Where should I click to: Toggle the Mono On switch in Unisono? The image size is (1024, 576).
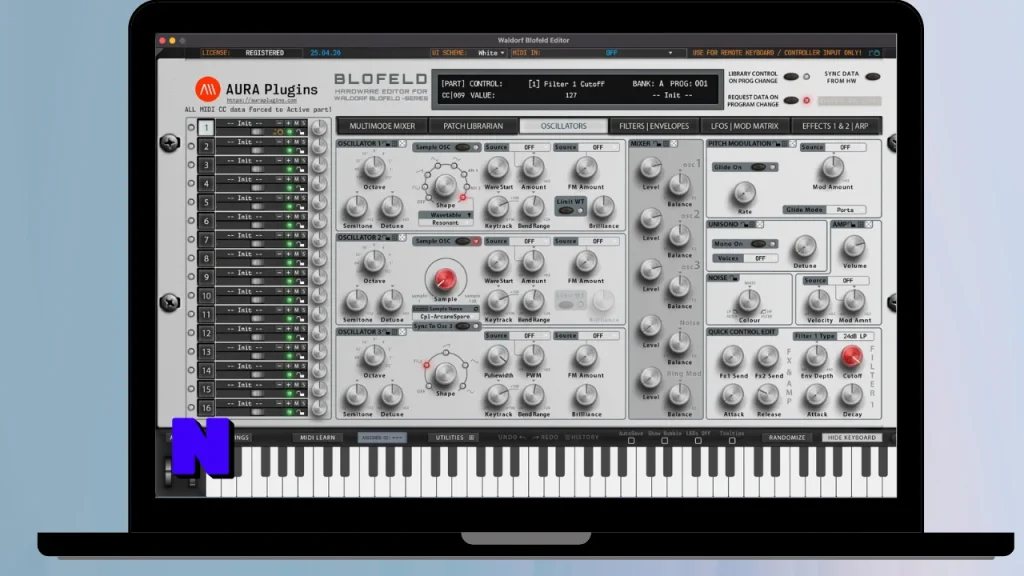coord(758,244)
